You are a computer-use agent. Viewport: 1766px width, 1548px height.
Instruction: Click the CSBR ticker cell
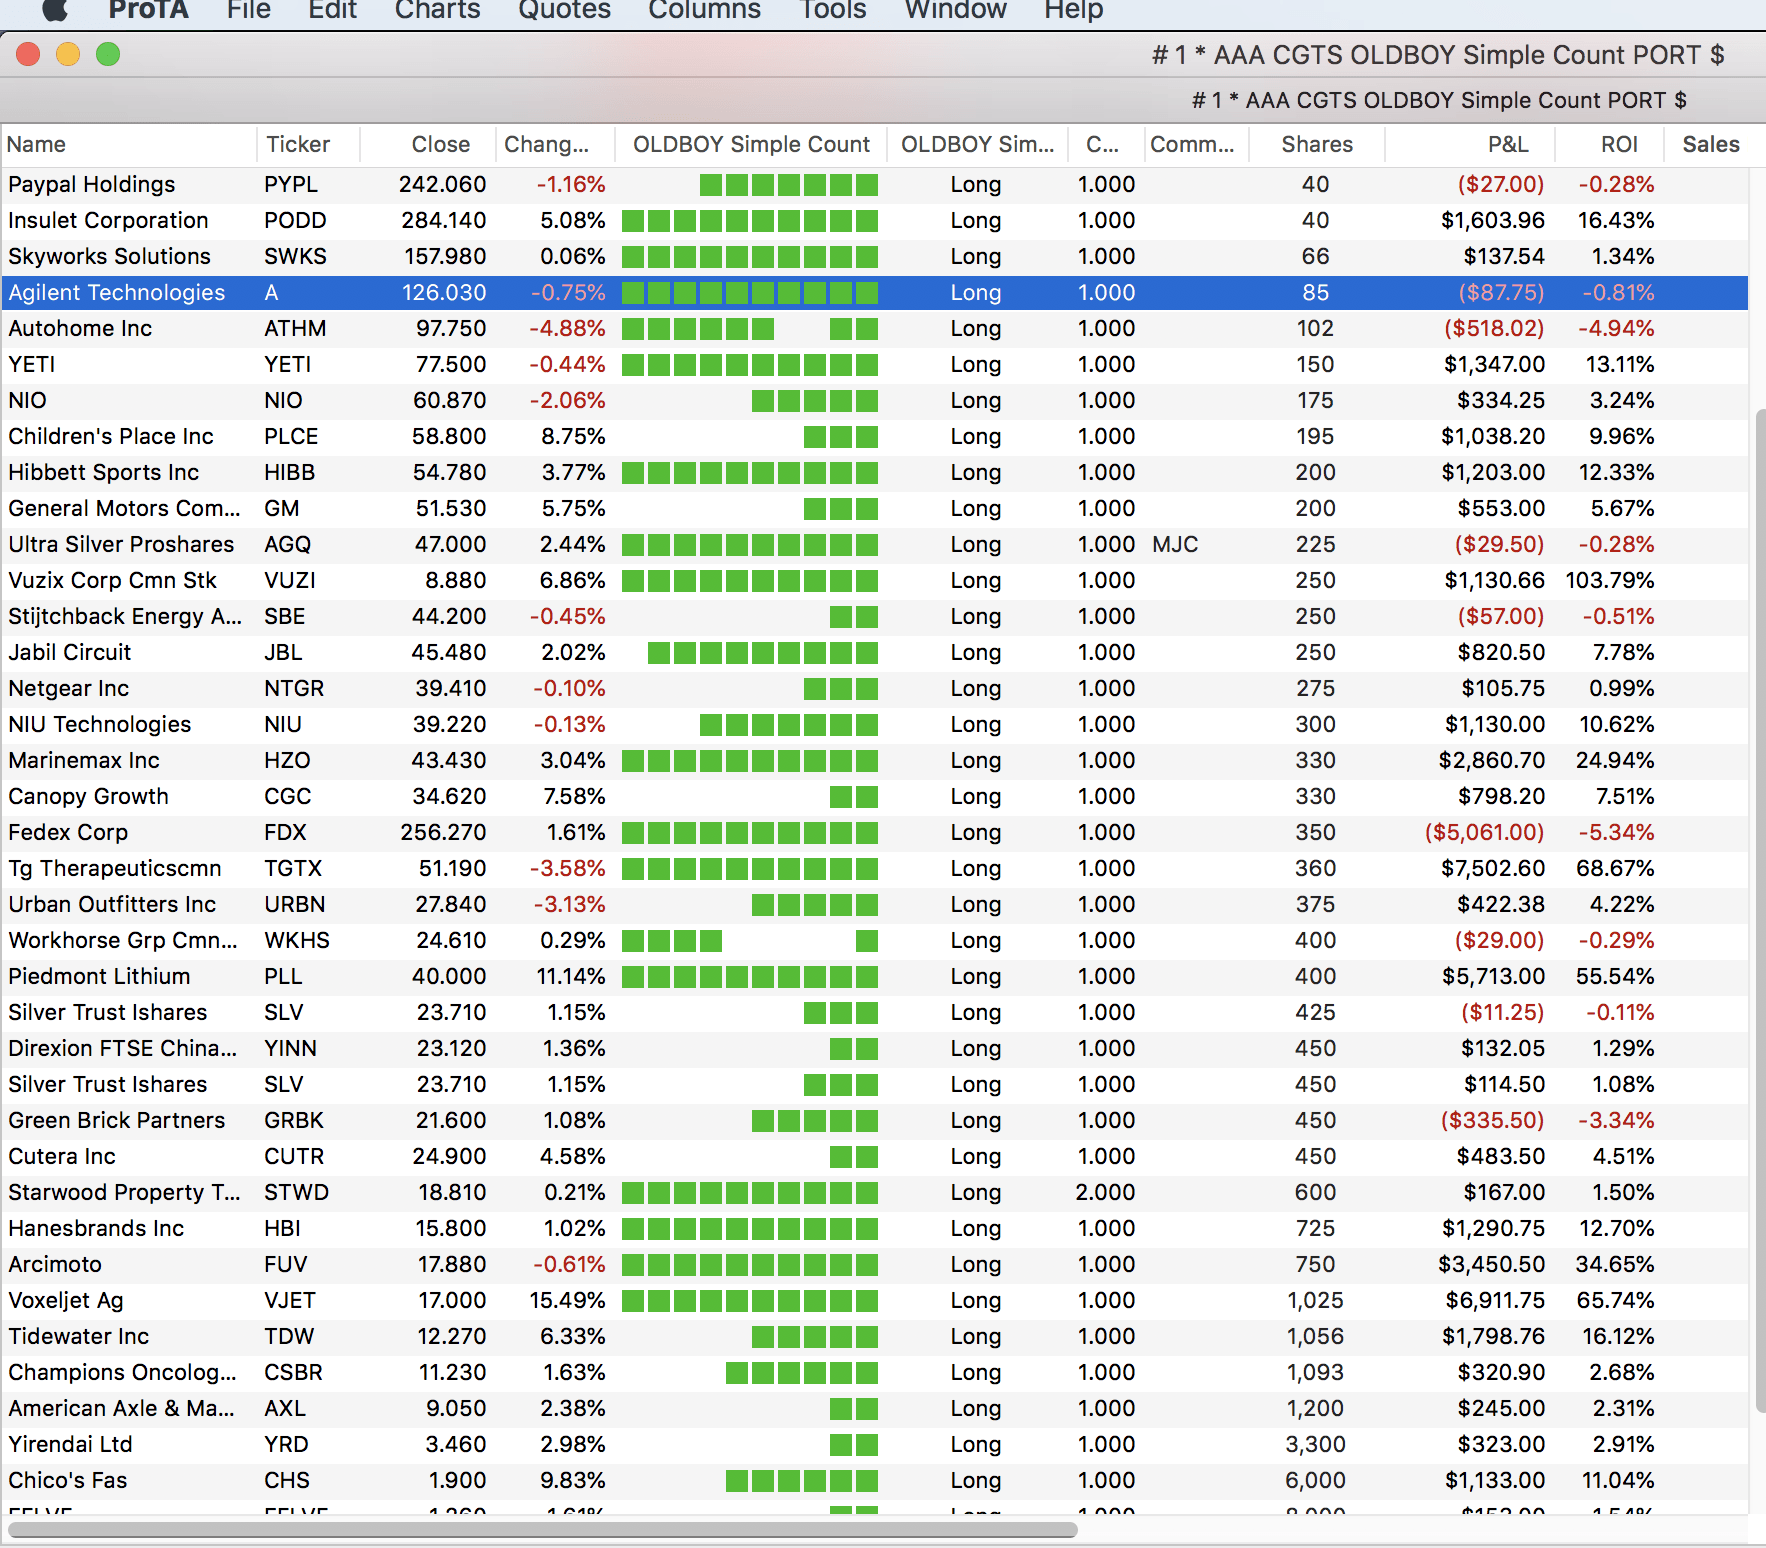click(x=293, y=1372)
